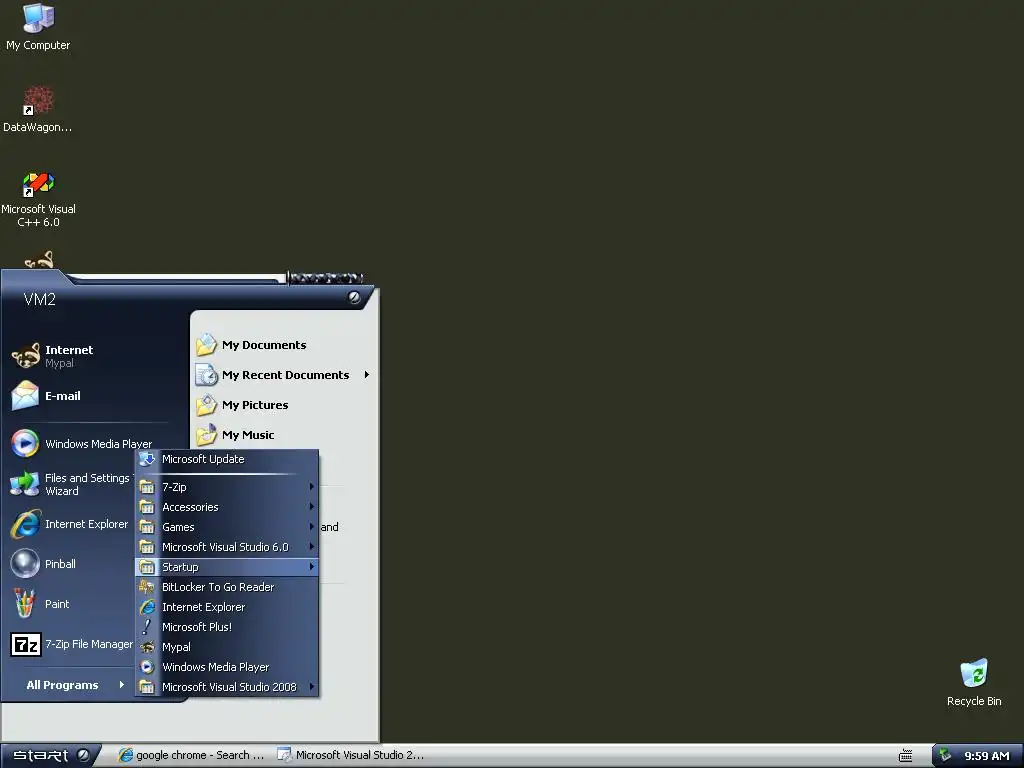Screen dimensions: 1024x768
Task: Choose Windows Media Player in All Programs list
Action: click(227, 667)
